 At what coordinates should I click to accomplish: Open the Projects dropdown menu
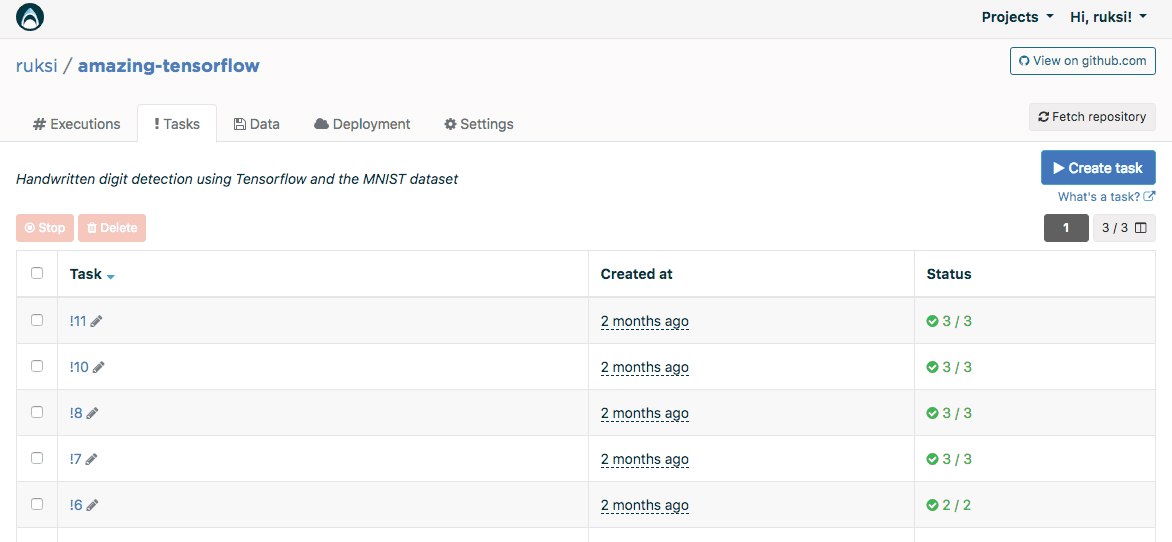1017,17
